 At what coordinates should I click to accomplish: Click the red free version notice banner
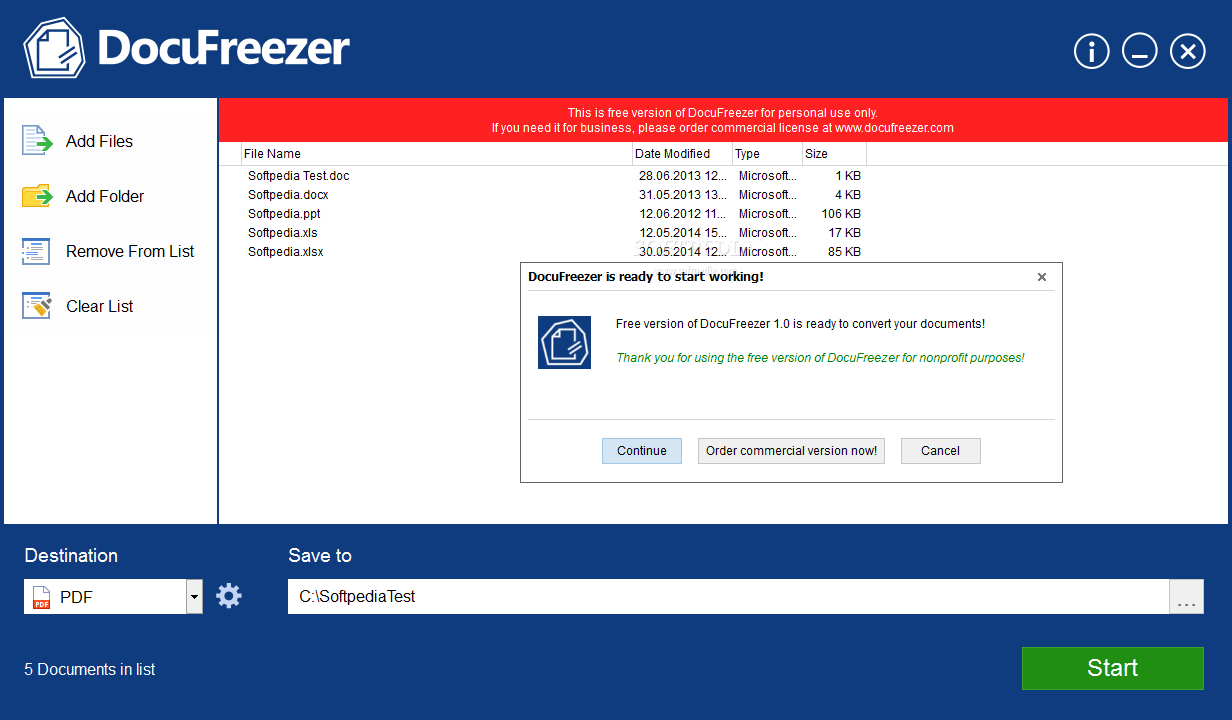point(723,120)
